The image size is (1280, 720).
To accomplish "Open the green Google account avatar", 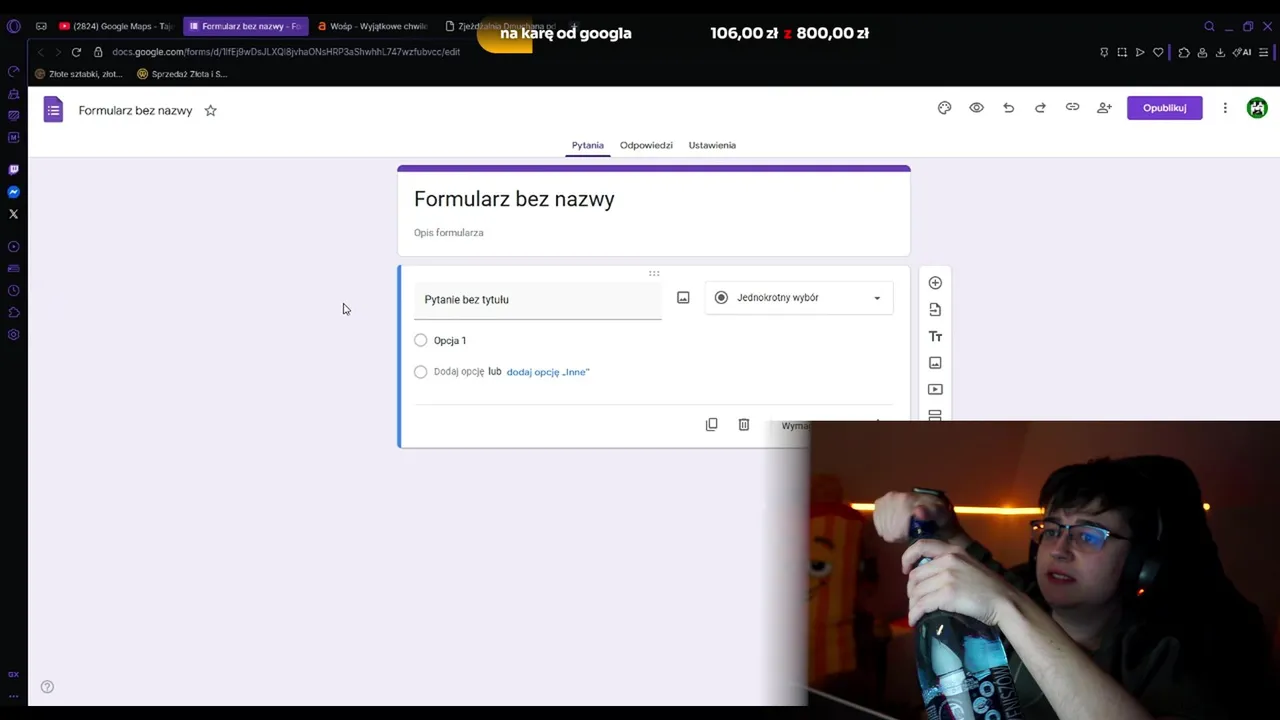I will (x=1257, y=108).
